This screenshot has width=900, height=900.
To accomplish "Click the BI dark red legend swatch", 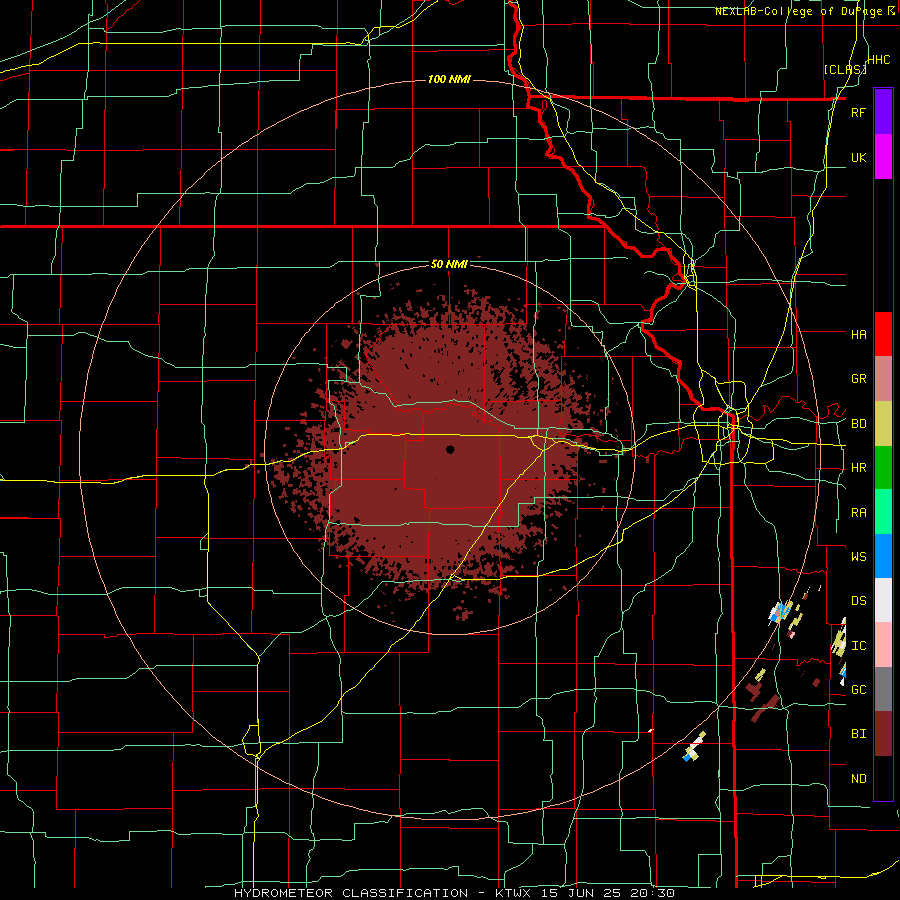I will pos(883,734).
